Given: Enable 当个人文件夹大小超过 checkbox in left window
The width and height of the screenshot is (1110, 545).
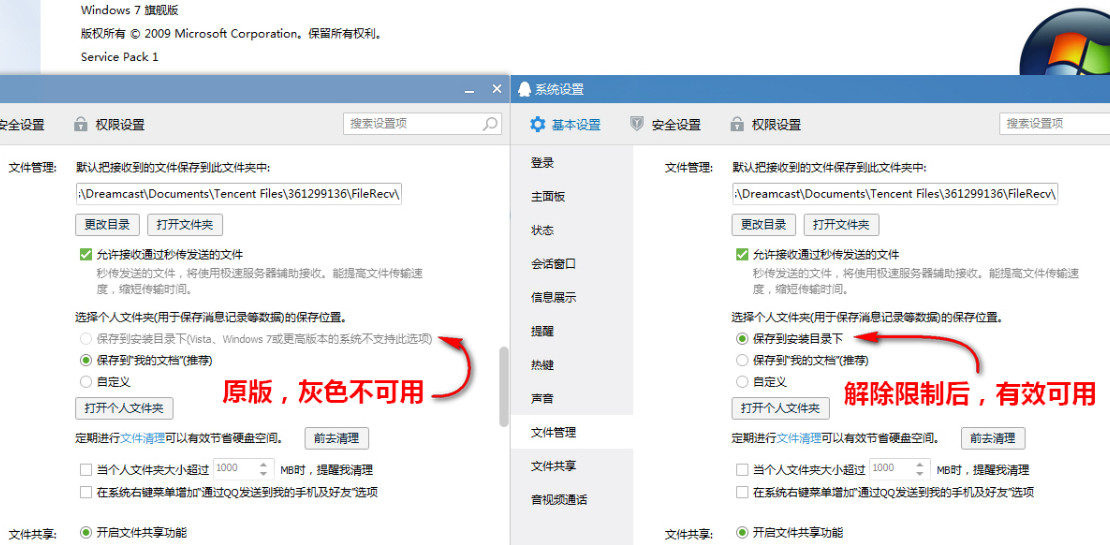Looking at the screenshot, I should (x=86, y=469).
